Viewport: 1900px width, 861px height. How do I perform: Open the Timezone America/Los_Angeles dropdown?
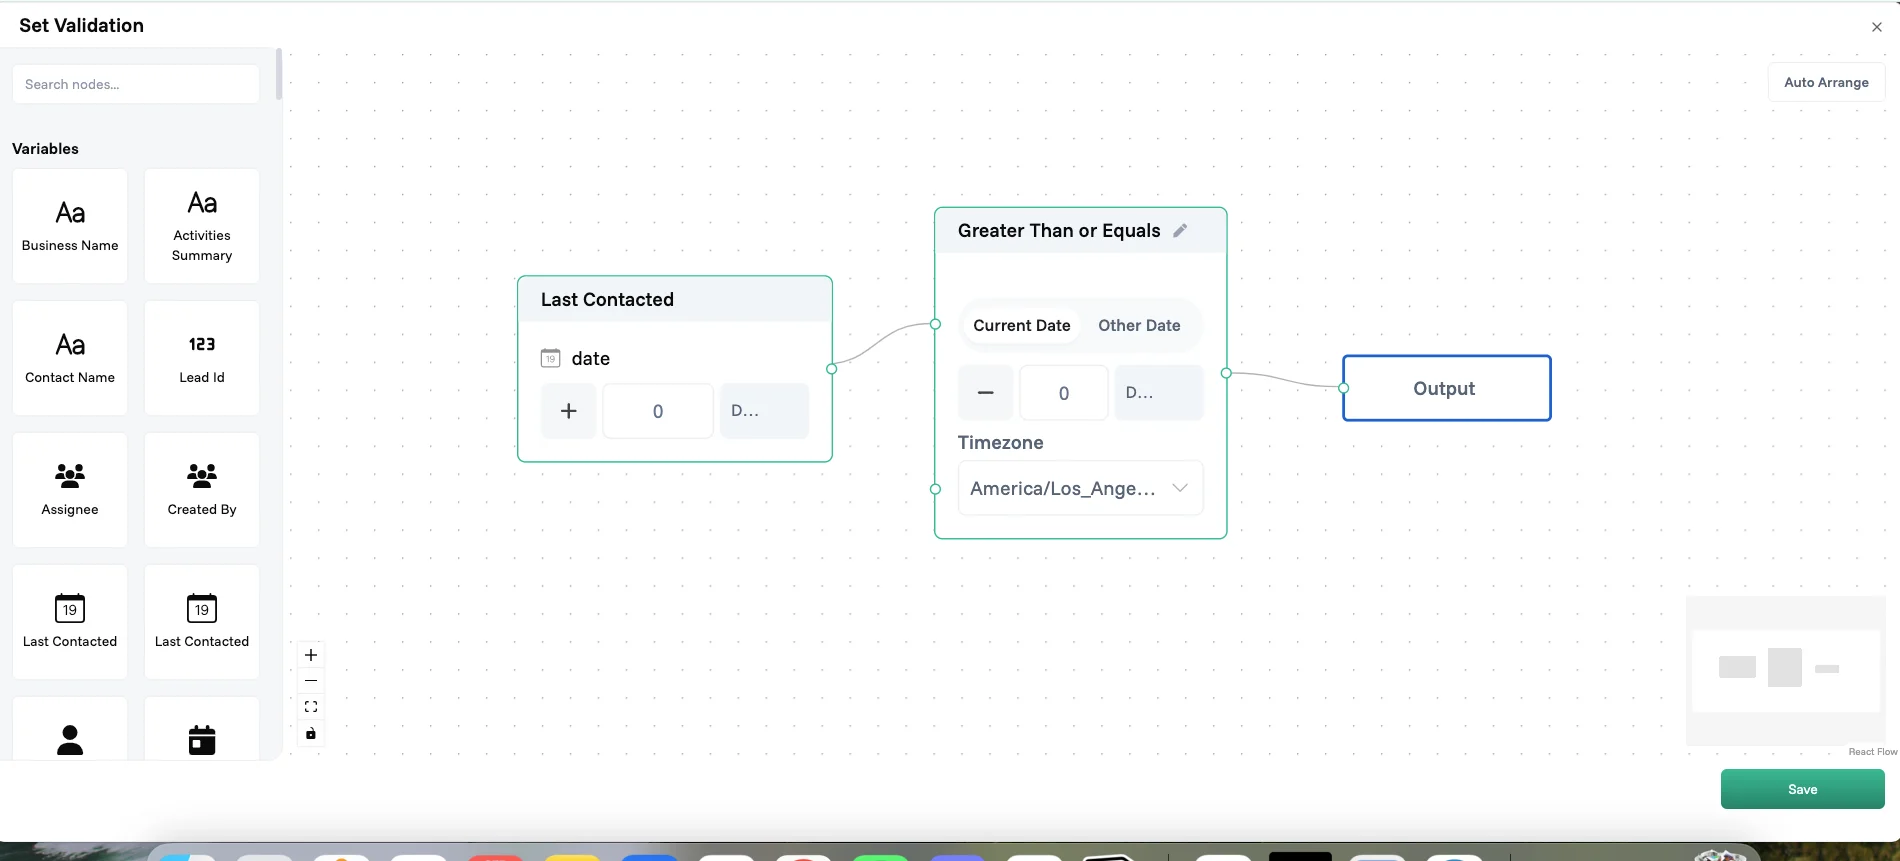(1080, 488)
